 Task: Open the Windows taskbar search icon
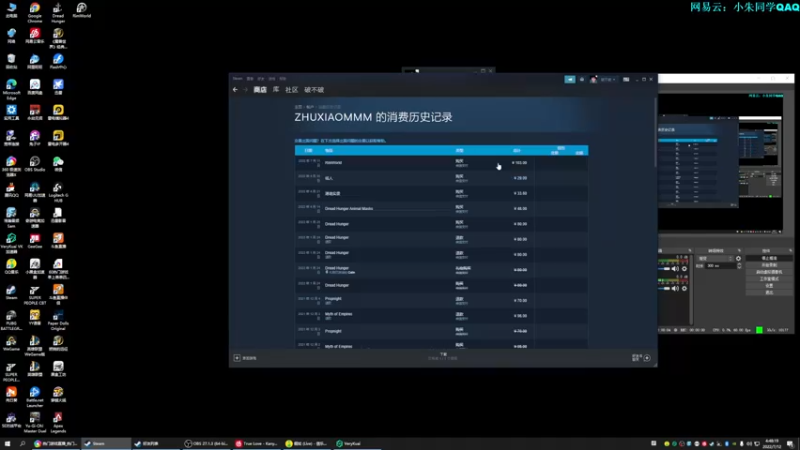tap(22, 444)
